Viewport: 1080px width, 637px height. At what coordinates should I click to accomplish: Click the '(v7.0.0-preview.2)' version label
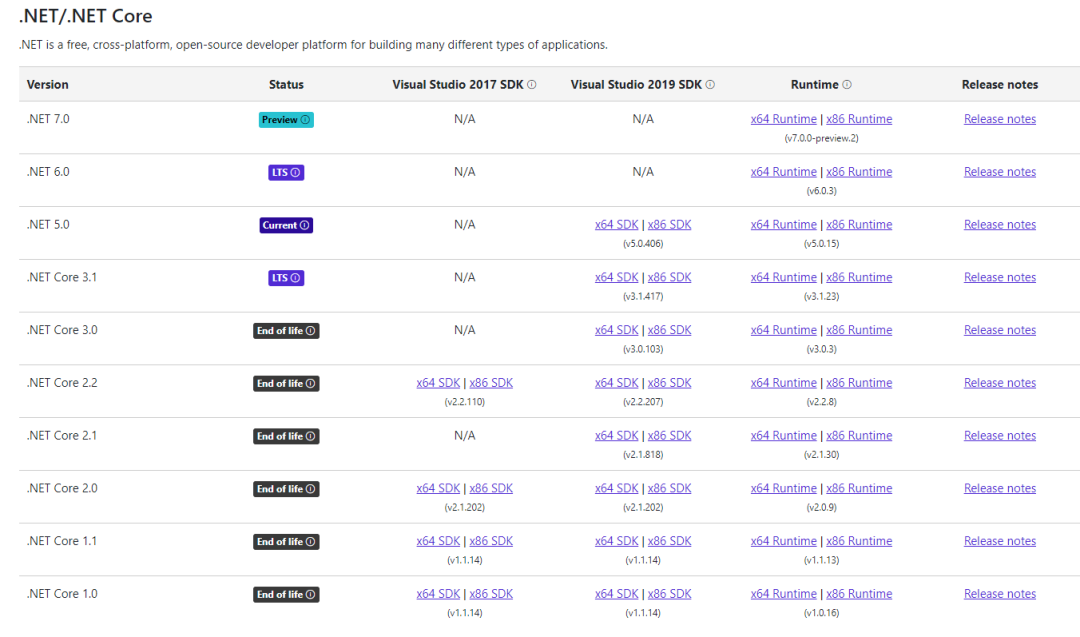821,138
